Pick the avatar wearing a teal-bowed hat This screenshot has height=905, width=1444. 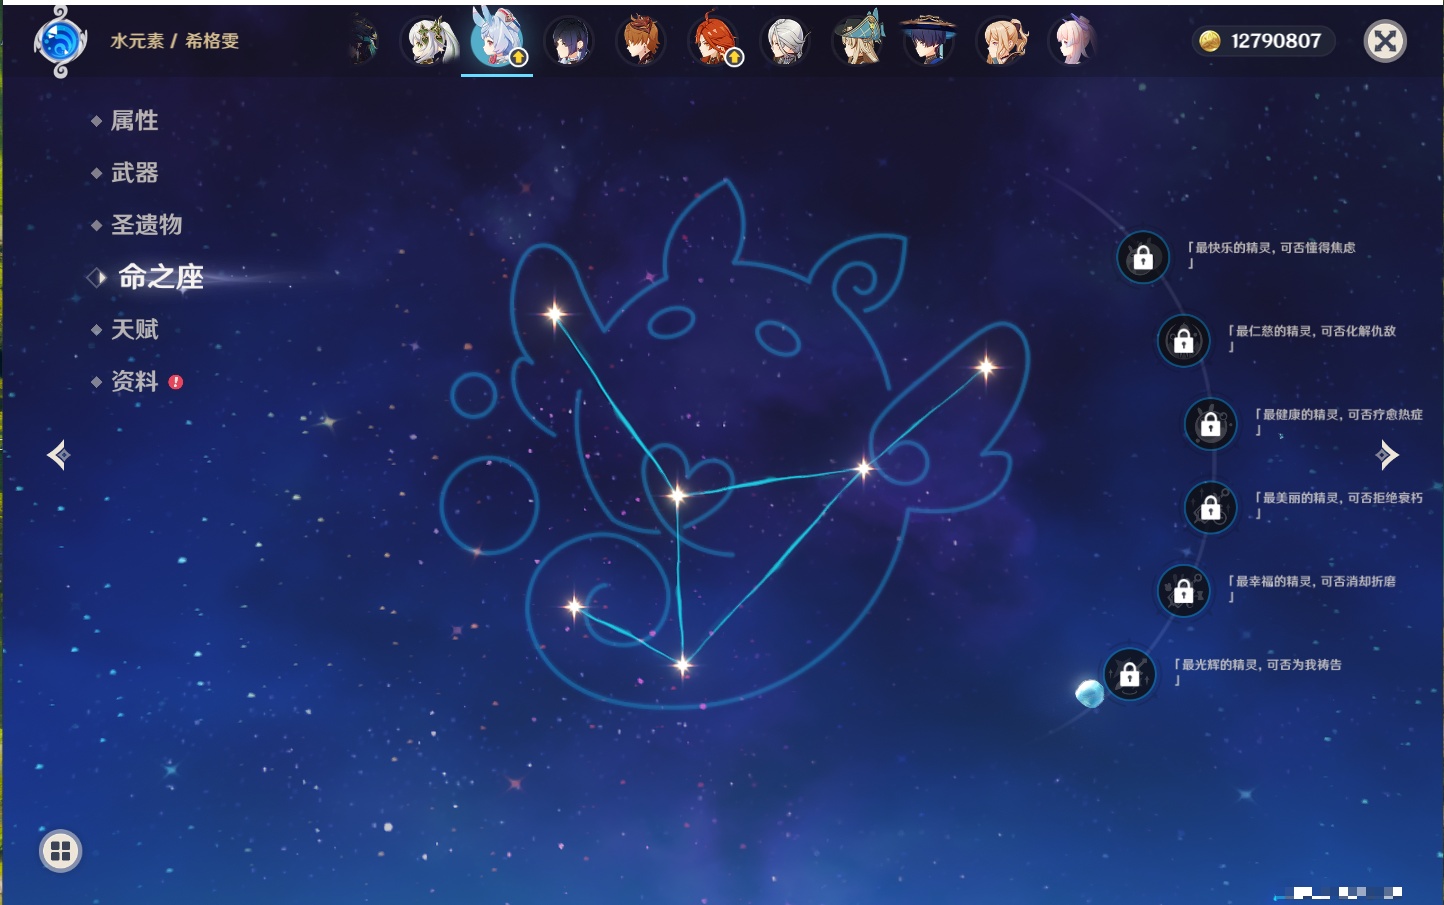coord(859,39)
